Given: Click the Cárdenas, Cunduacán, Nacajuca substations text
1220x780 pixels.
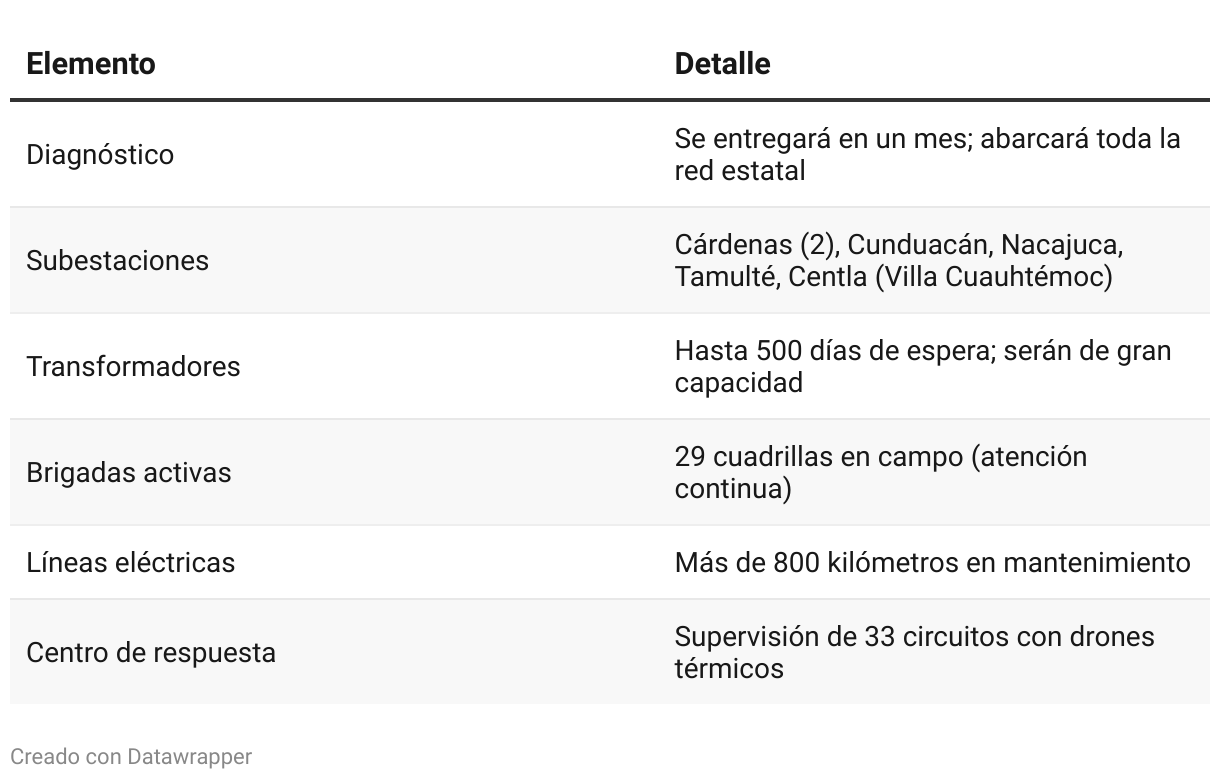Looking at the screenshot, I should [898, 245].
